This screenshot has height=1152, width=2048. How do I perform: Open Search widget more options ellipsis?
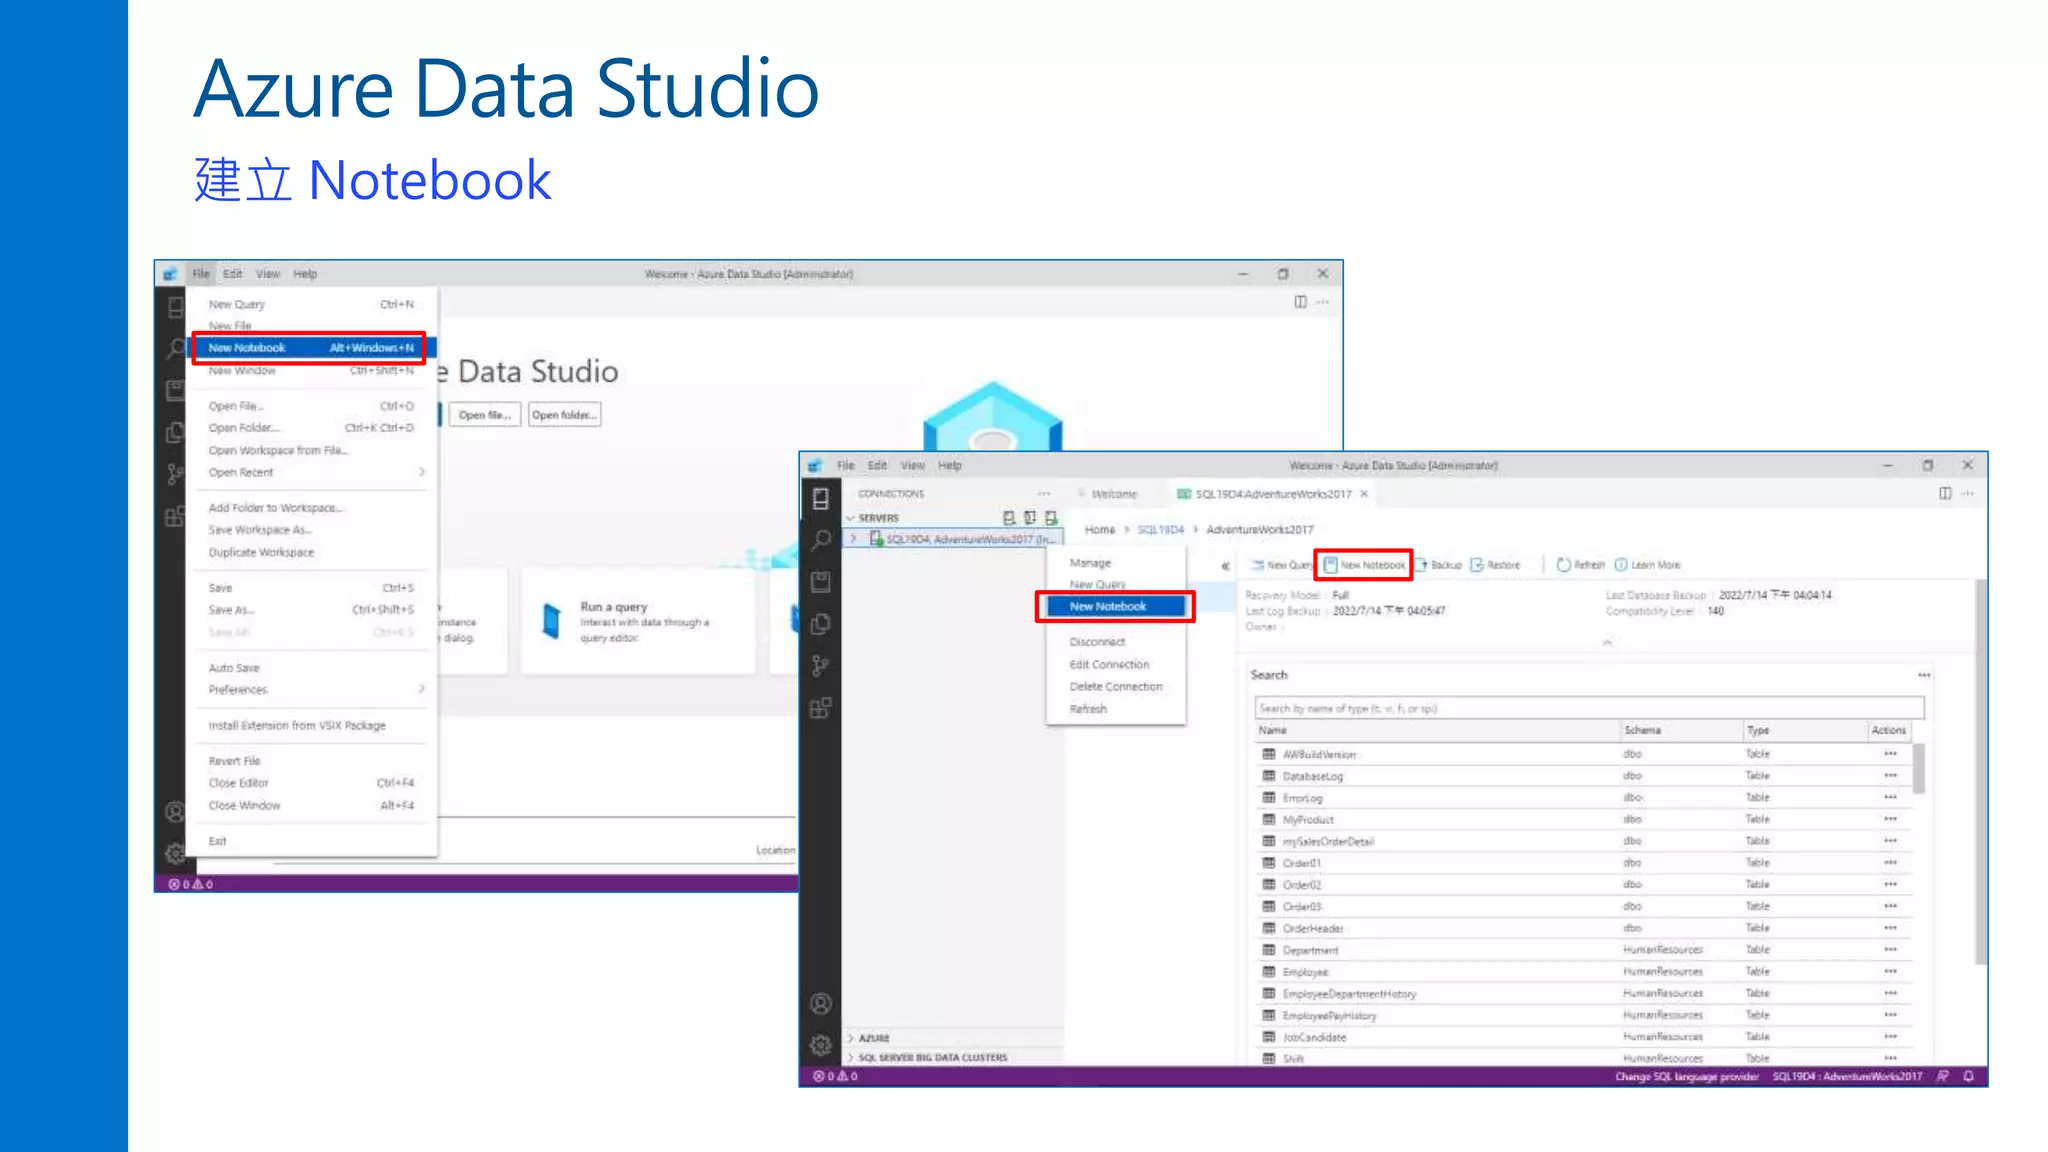pos(1924,675)
